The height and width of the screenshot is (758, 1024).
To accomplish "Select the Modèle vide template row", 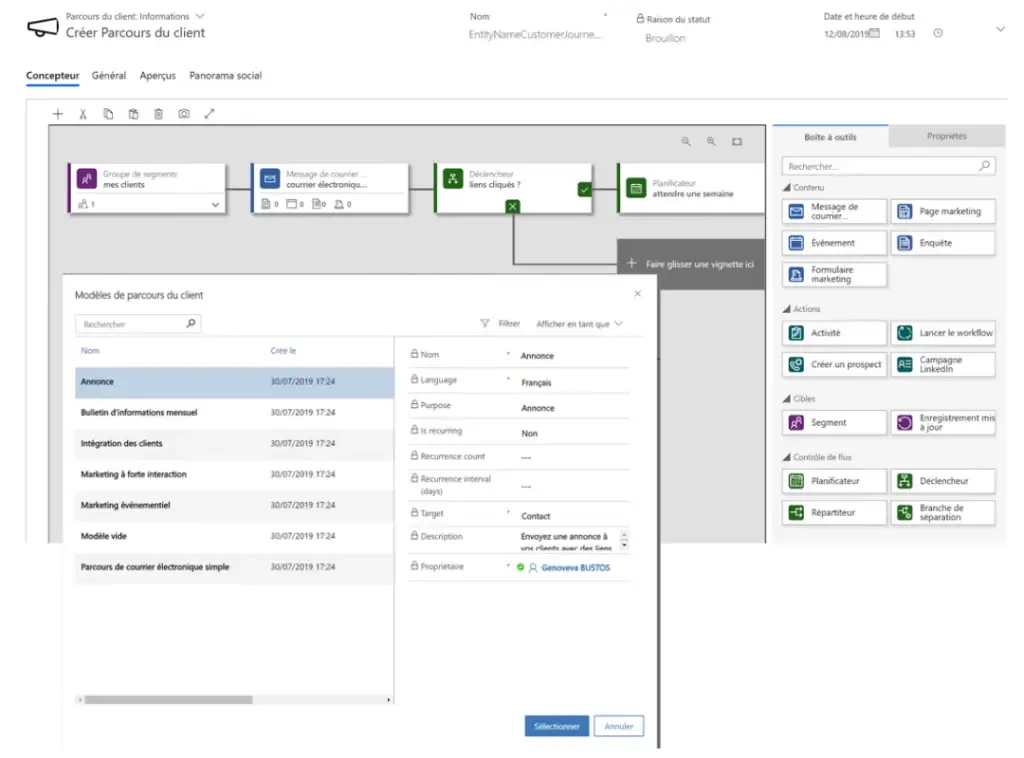I will (x=234, y=536).
